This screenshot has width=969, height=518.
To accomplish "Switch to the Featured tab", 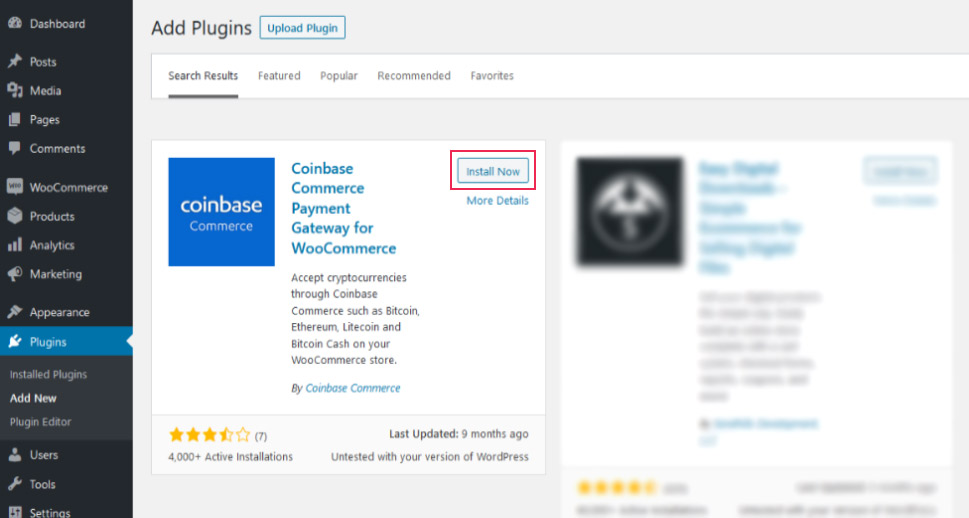I will 279,75.
